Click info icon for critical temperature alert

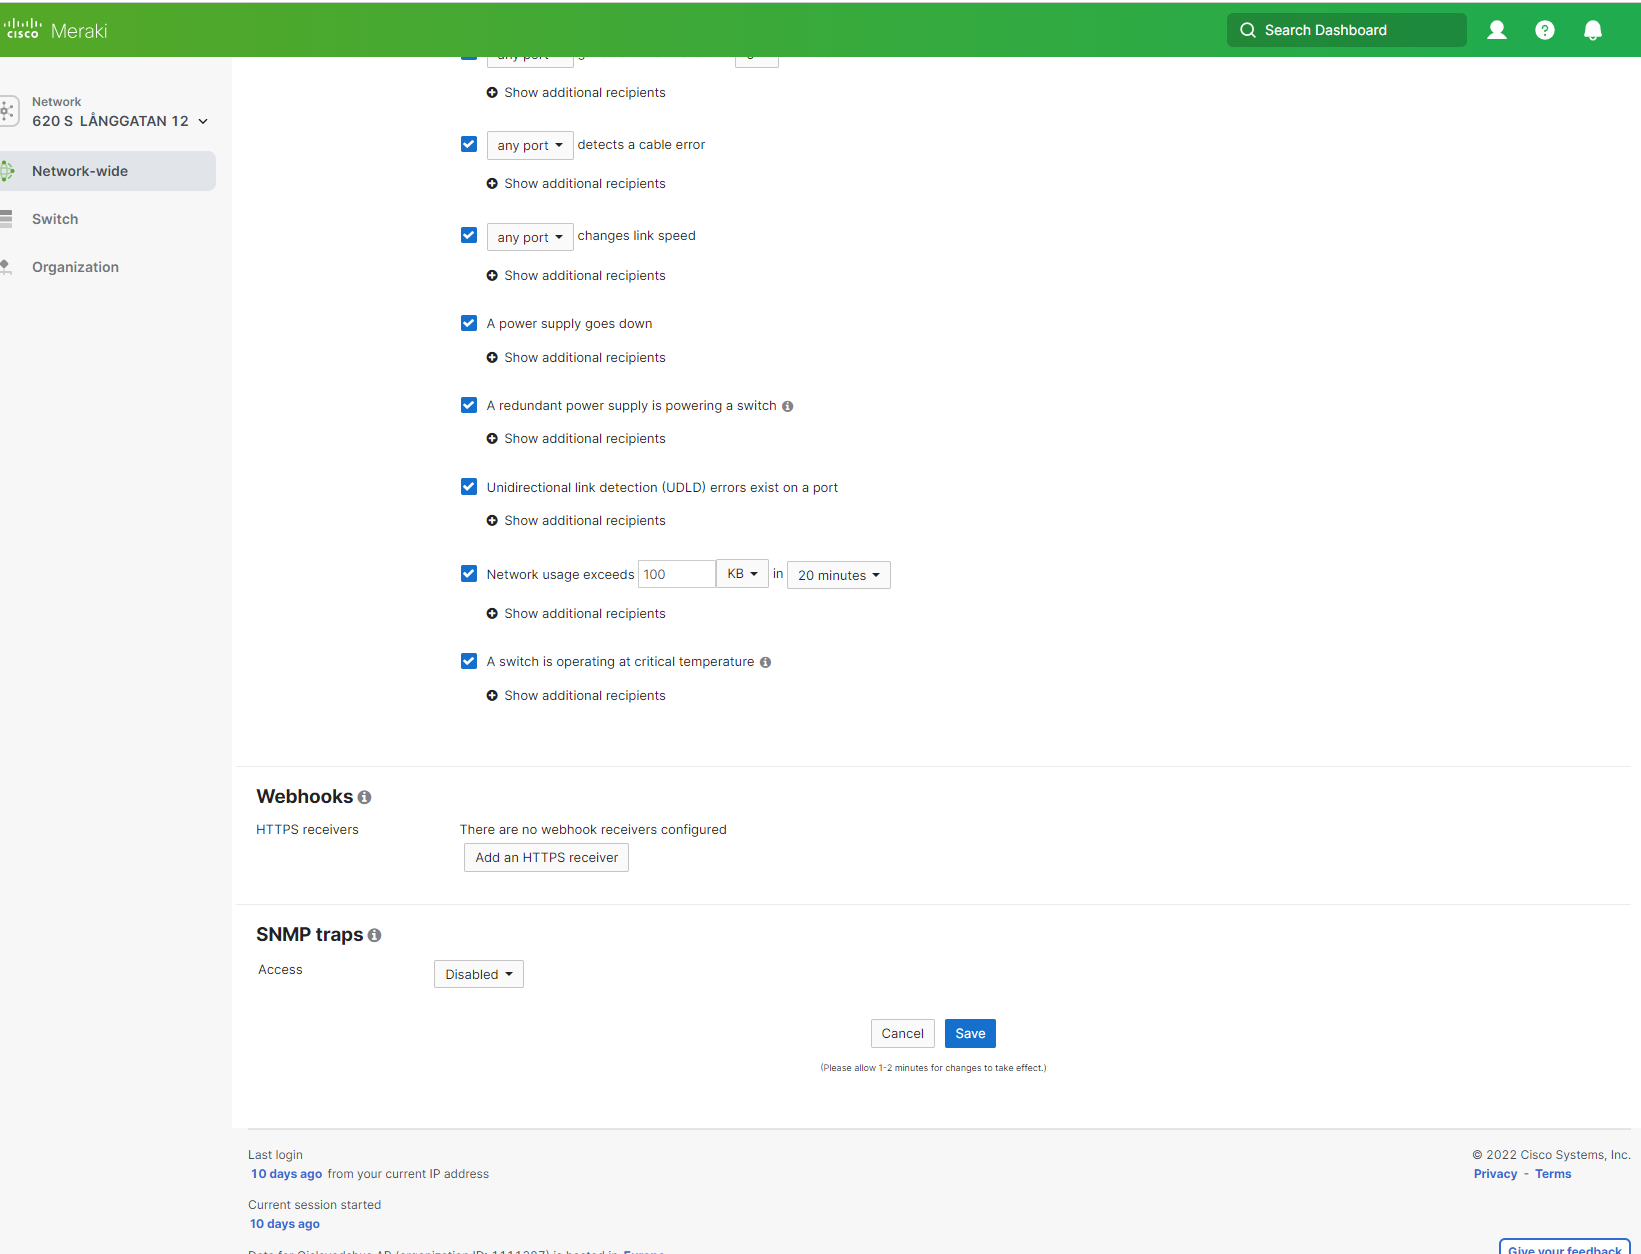pyautogui.click(x=765, y=662)
